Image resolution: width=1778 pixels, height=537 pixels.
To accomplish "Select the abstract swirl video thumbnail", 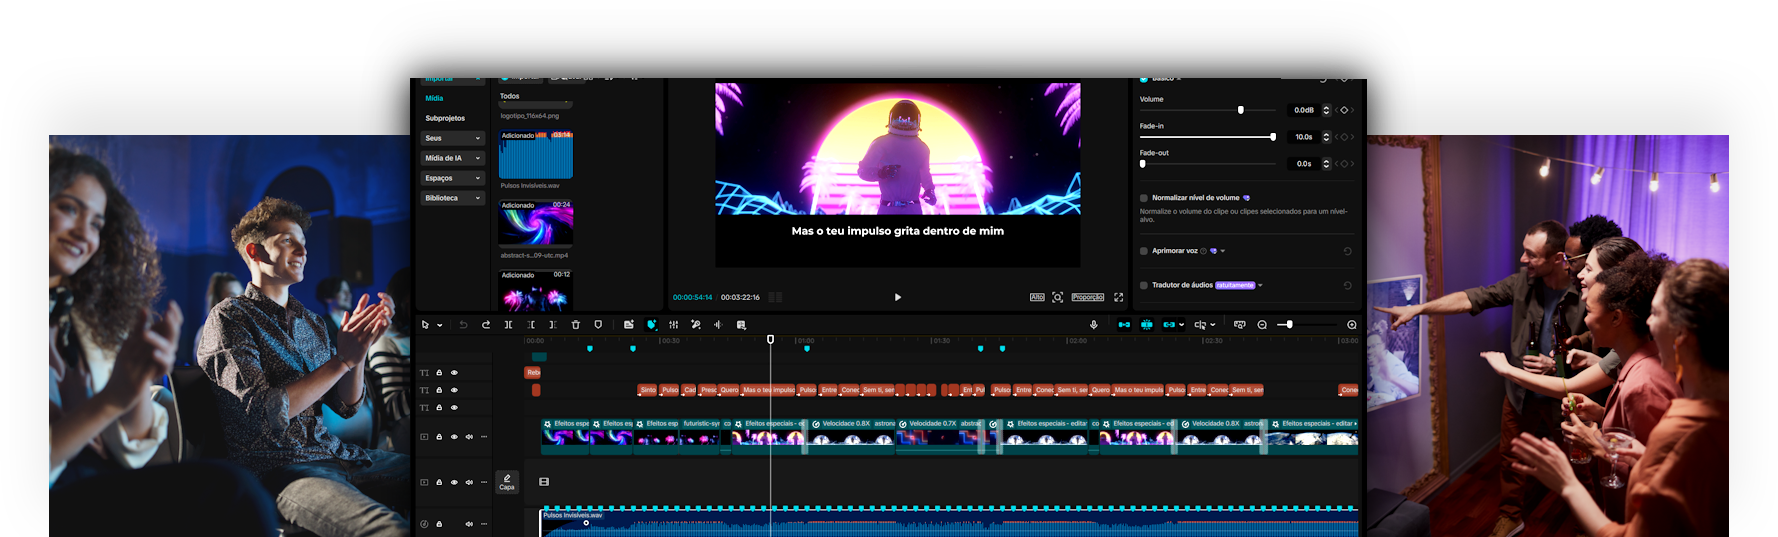I will (536, 224).
